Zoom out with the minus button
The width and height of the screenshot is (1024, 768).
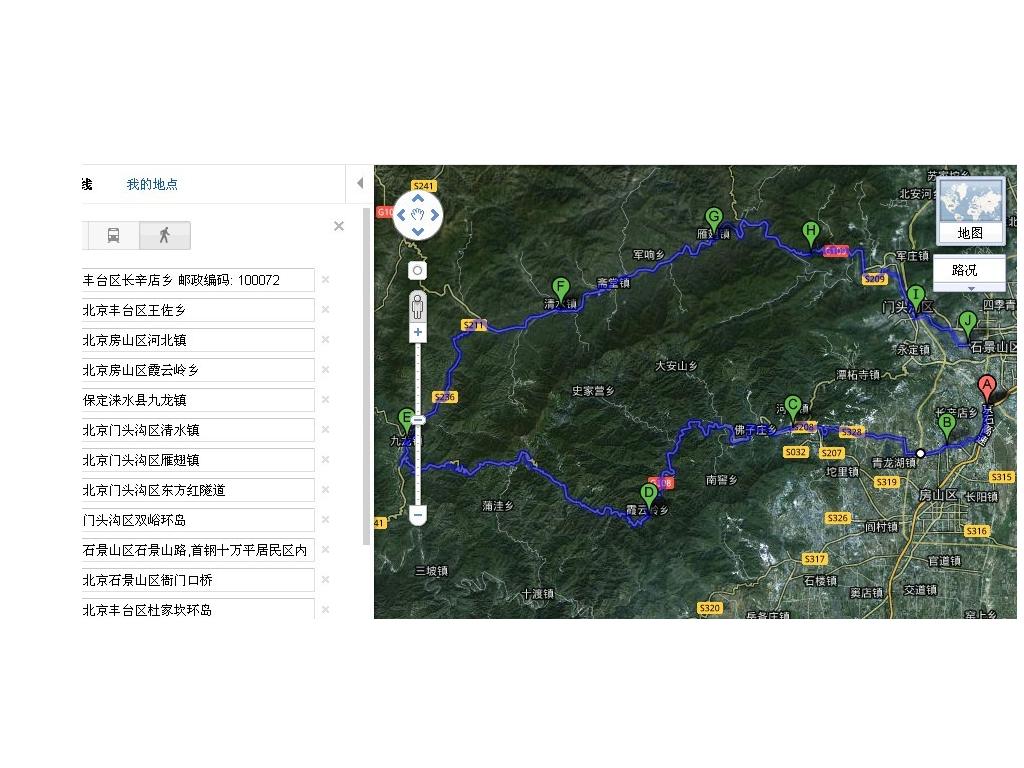pyautogui.click(x=418, y=515)
